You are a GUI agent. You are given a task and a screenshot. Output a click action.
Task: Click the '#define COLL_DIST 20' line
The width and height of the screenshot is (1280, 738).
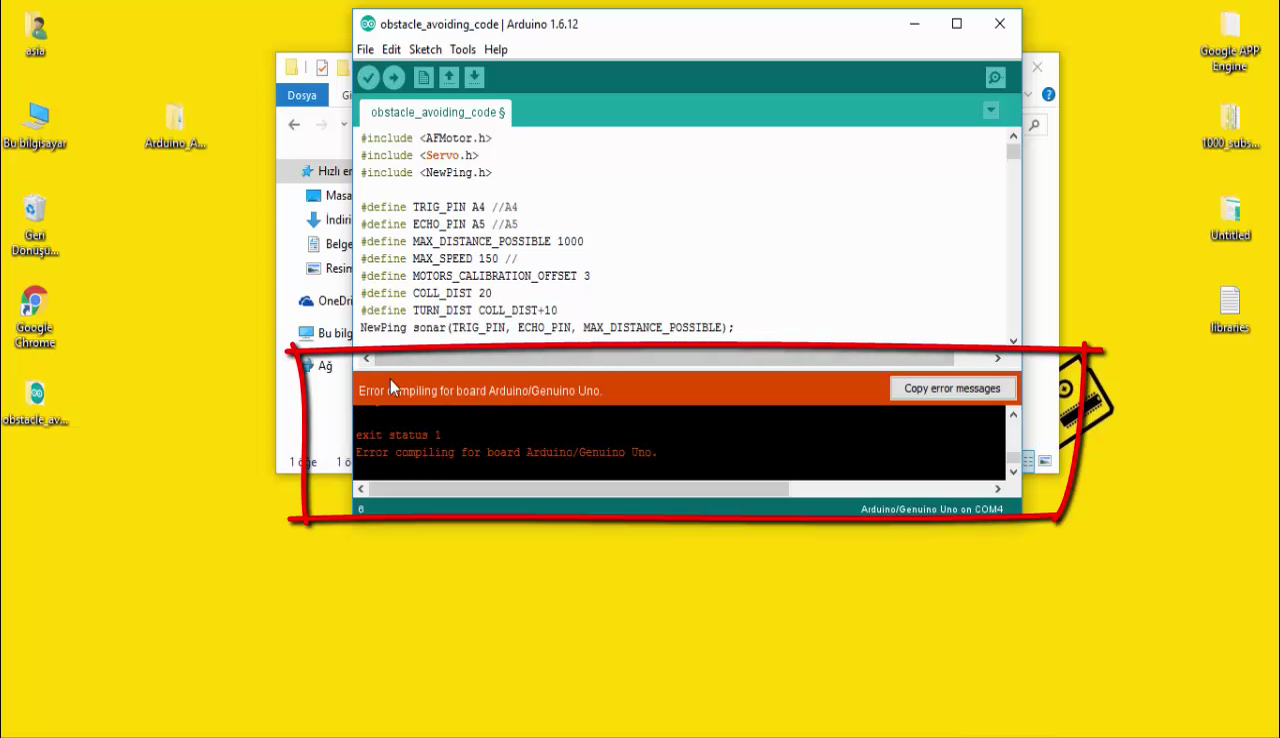pyautogui.click(x=426, y=293)
